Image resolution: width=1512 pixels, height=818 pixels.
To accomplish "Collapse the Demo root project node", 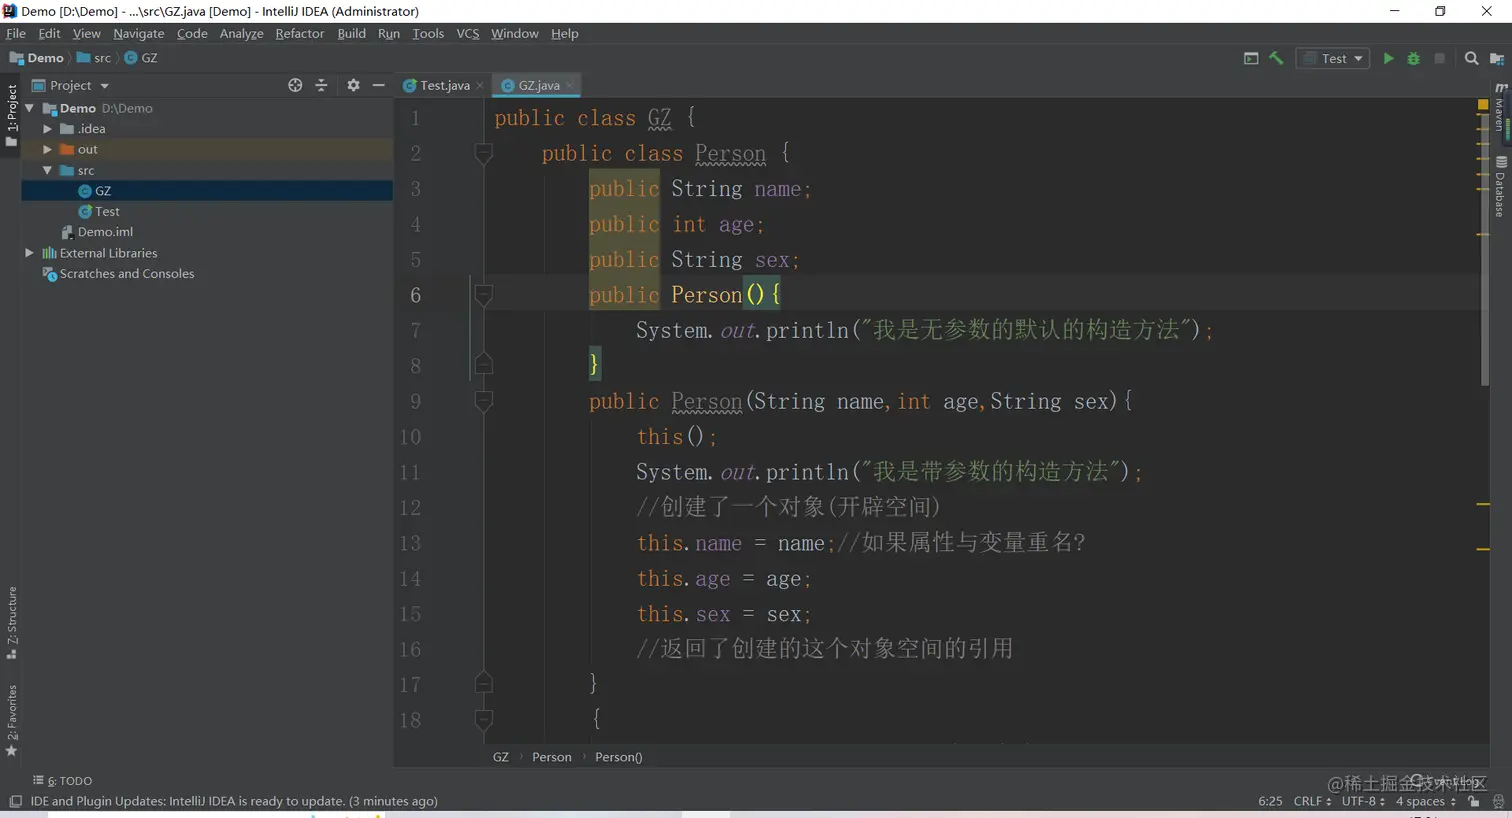I will [30, 108].
